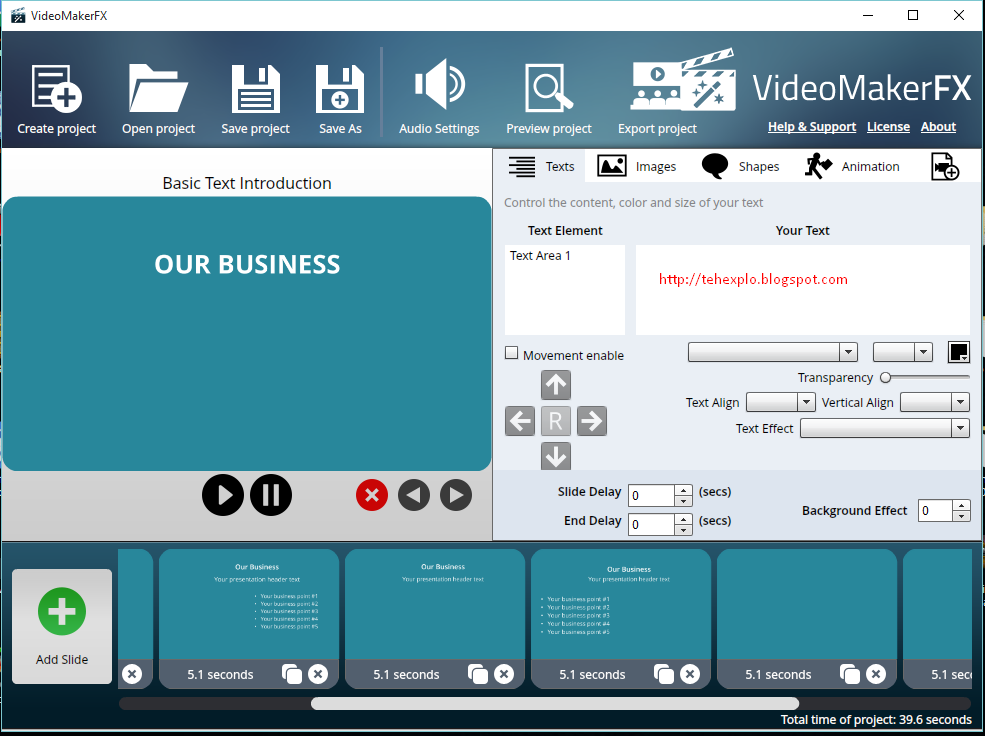Click OUR BUSINESS text in preview
This screenshot has height=736, width=985.
pyautogui.click(x=247, y=264)
